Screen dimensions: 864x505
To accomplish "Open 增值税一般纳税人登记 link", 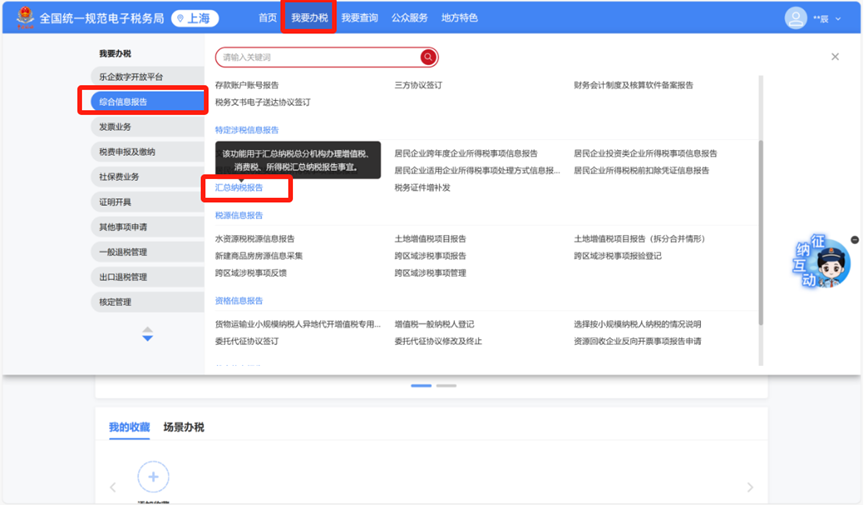I will [x=434, y=324].
